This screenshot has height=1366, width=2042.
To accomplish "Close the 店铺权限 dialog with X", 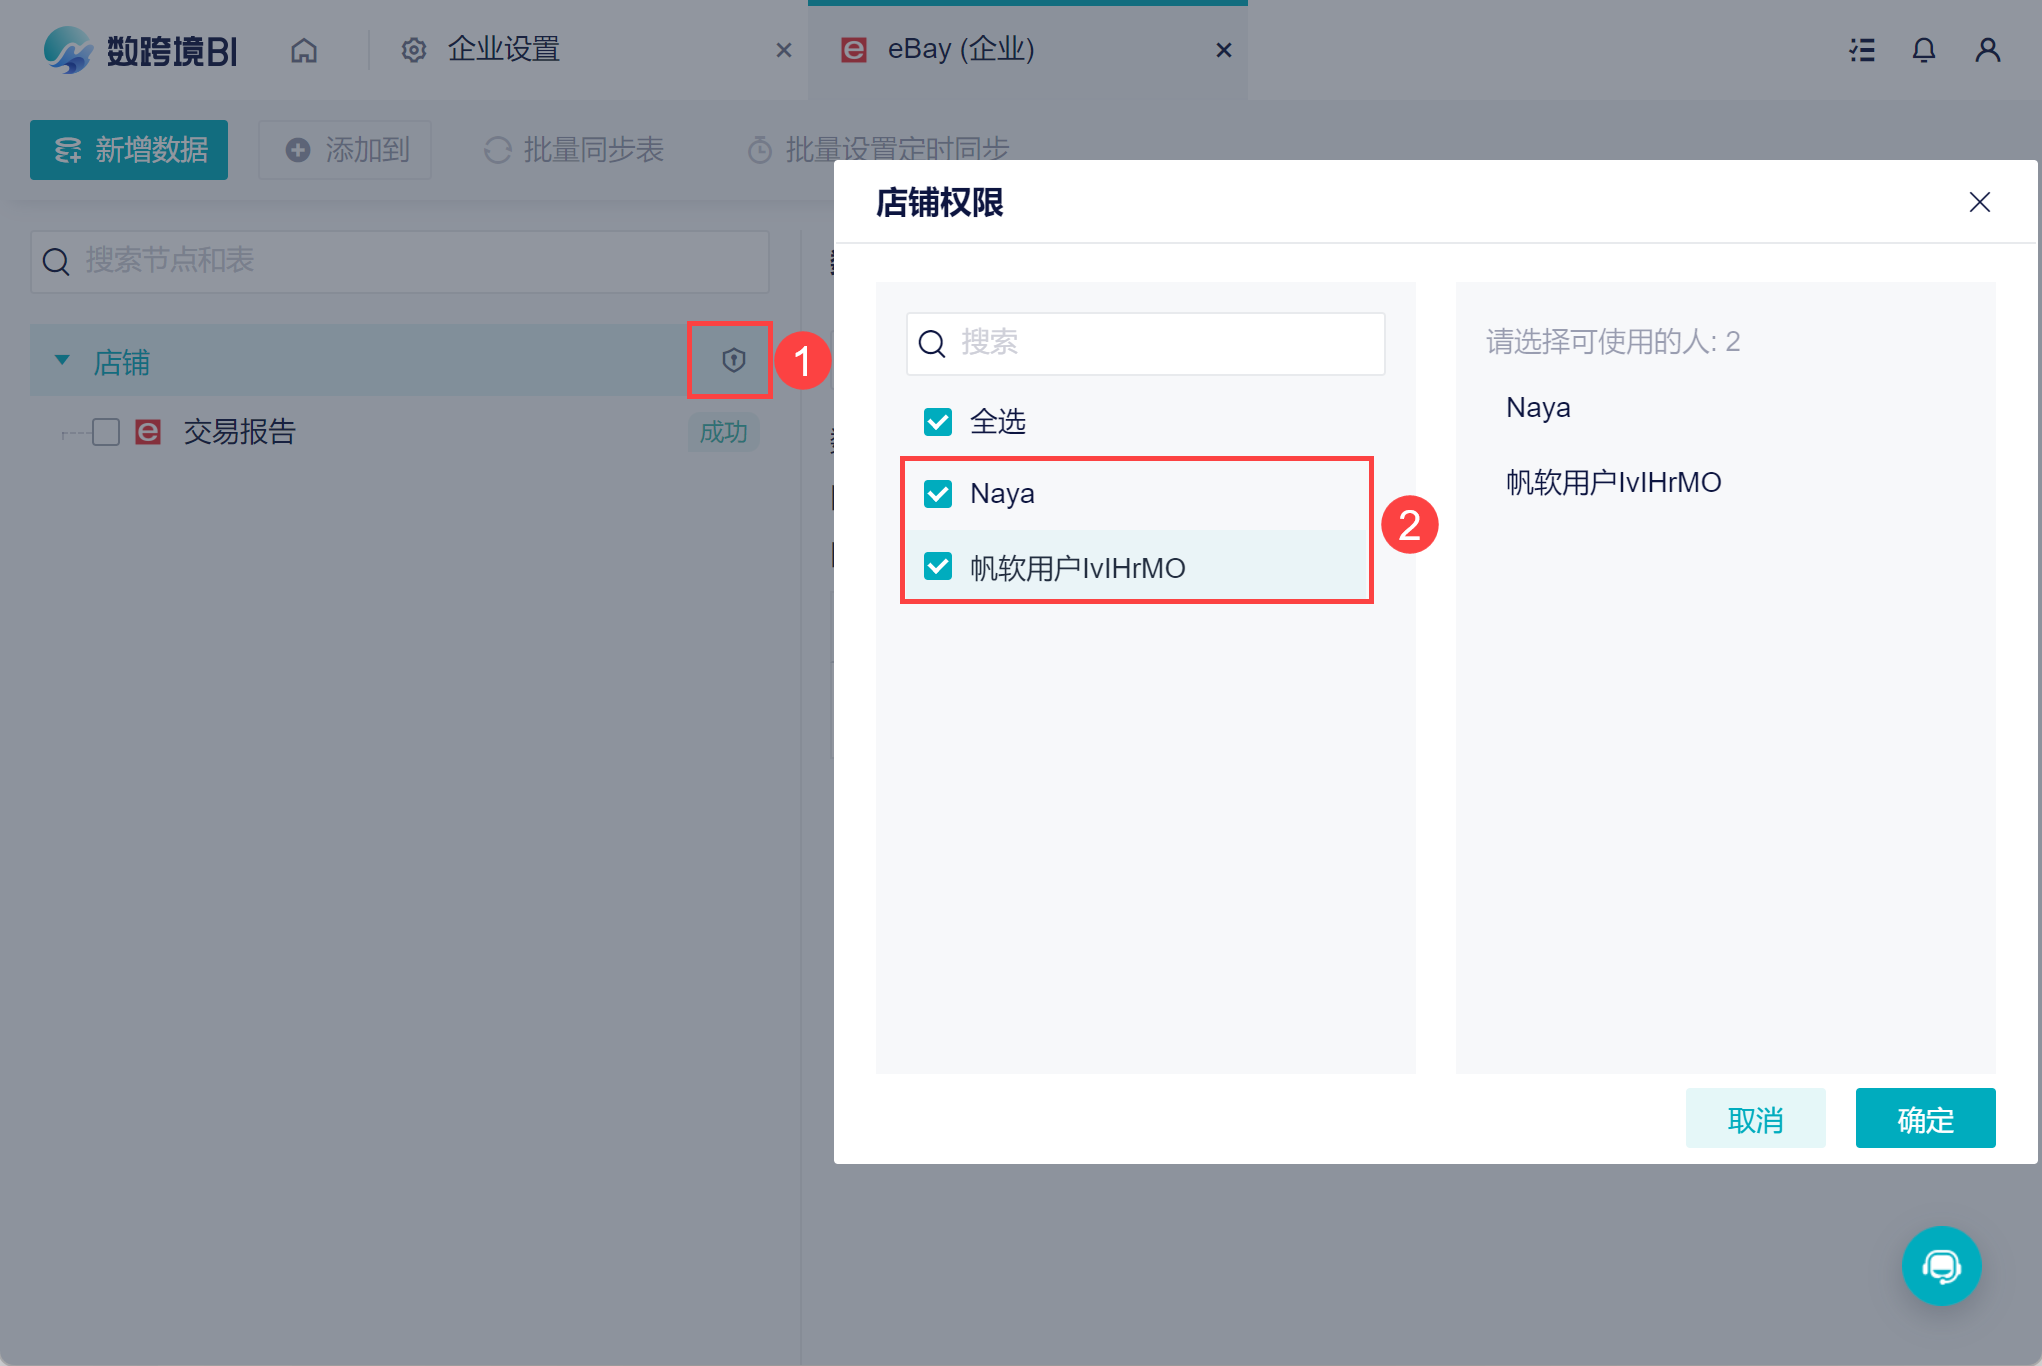I will 1979,202.
